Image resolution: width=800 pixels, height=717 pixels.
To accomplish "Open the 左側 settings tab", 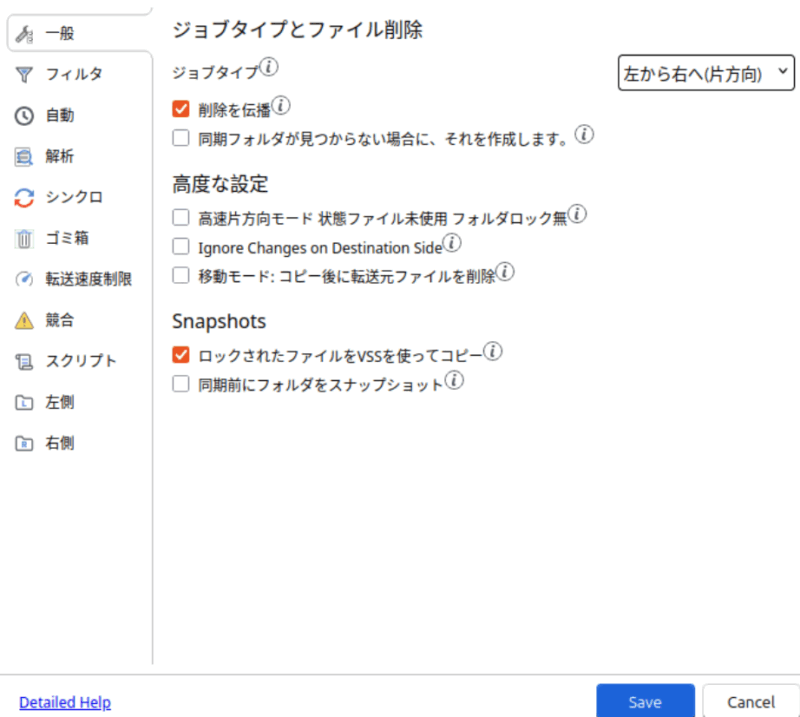I will pos(59,402).
